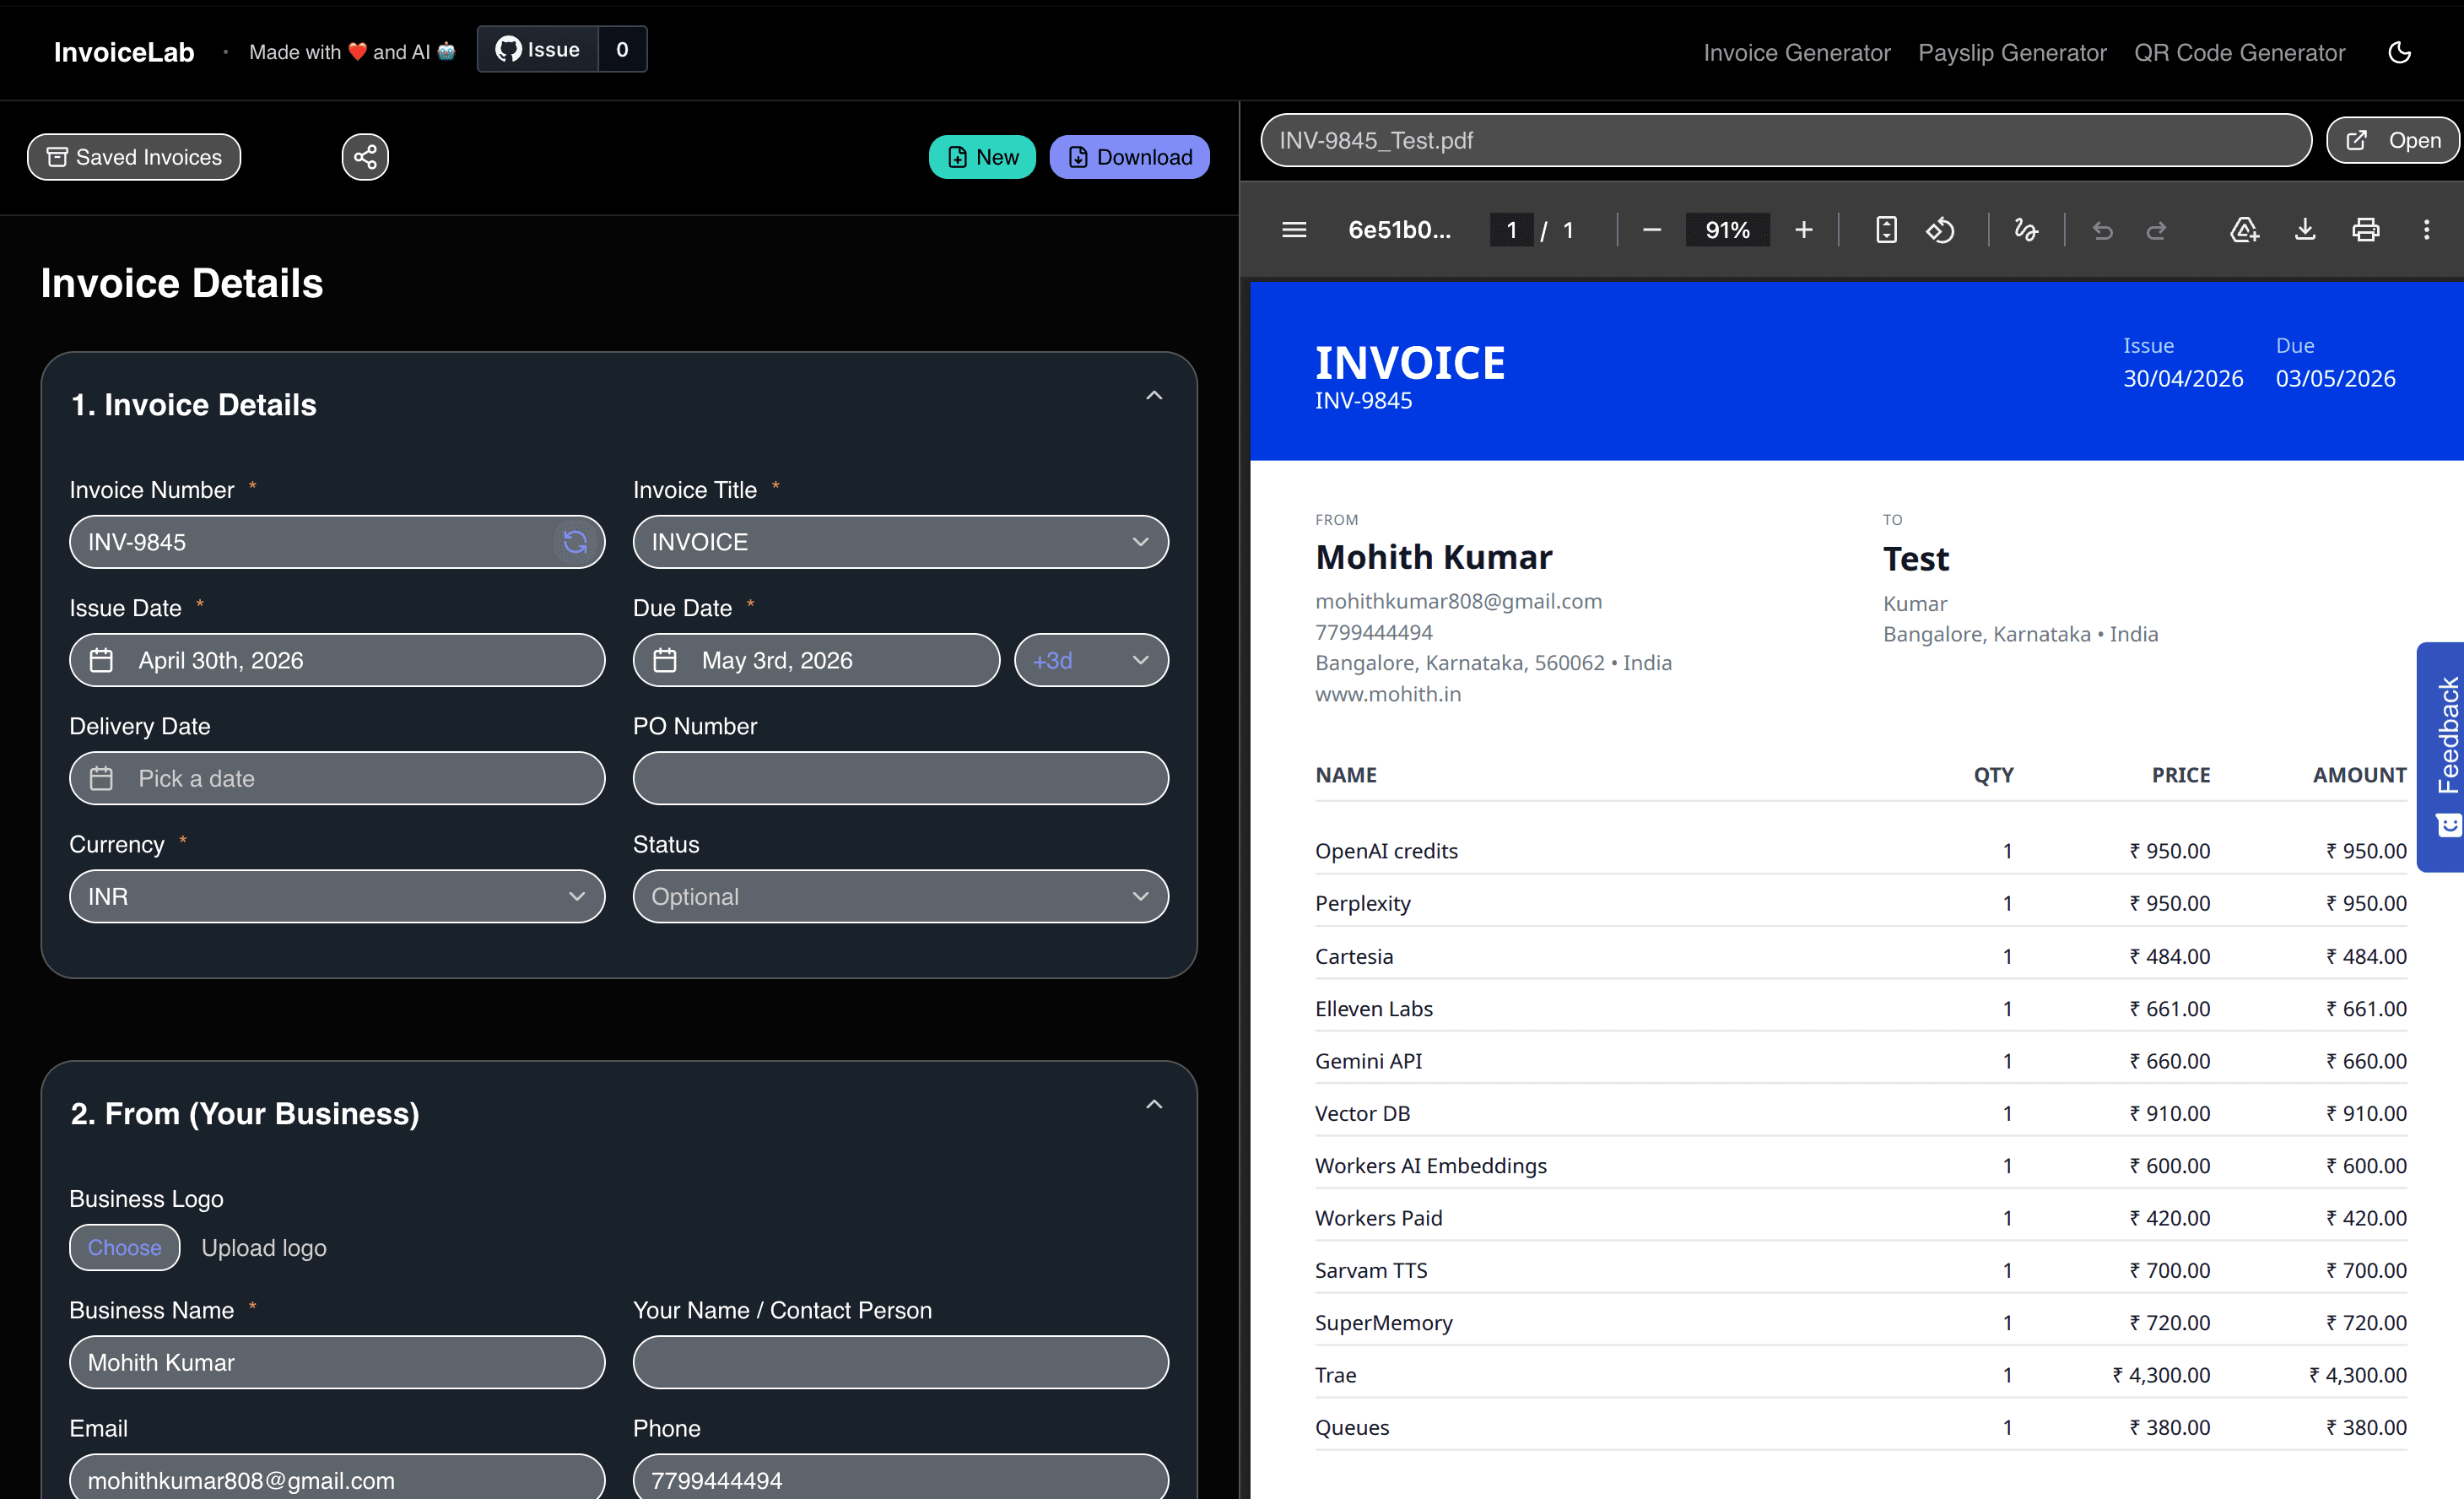Open Due Date calendar picker
2464x1499 pixels.
[x=816, y=660]
